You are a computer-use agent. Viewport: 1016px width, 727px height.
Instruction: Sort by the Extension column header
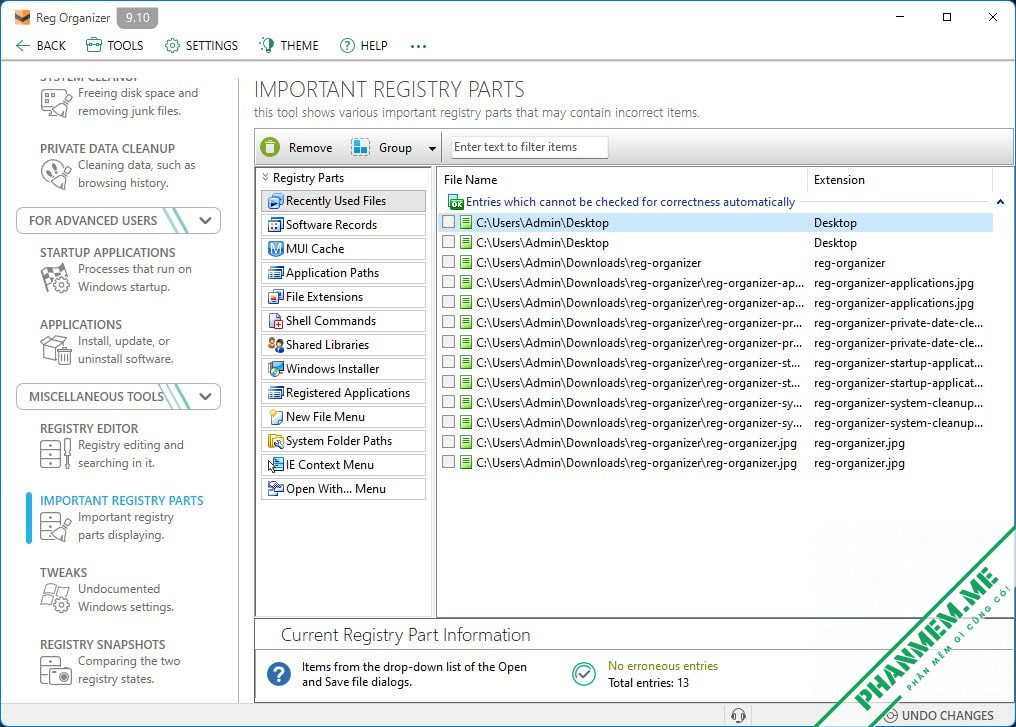click(899, 179)
